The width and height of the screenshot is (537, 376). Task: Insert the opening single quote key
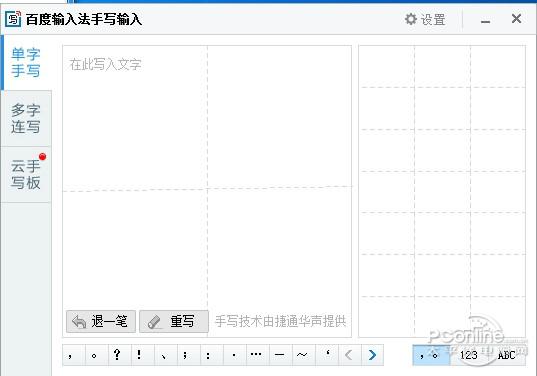click(x=327, y=355)
